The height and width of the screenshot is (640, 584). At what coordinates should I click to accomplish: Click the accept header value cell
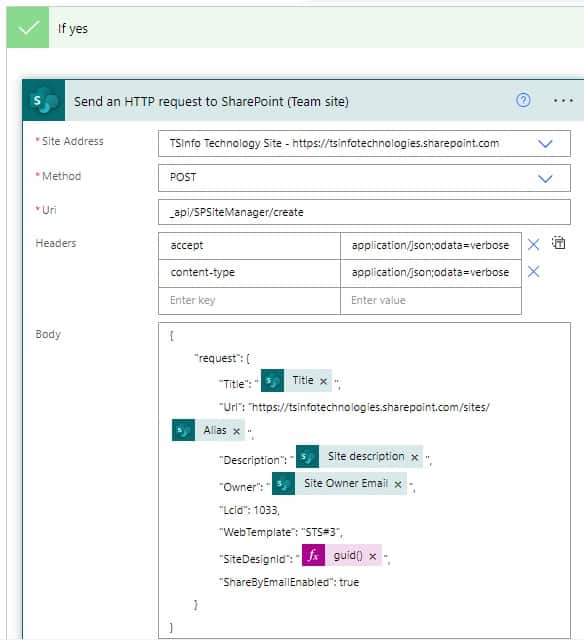(431, 246)
